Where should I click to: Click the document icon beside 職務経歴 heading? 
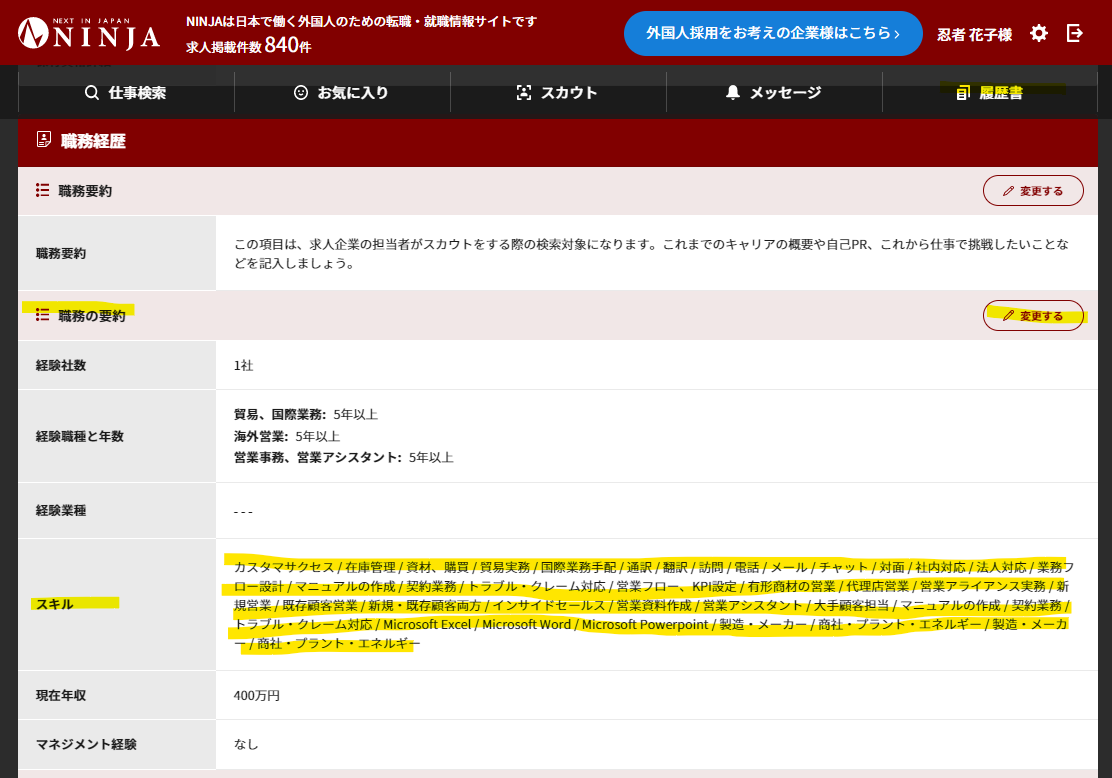coord(44,140)
